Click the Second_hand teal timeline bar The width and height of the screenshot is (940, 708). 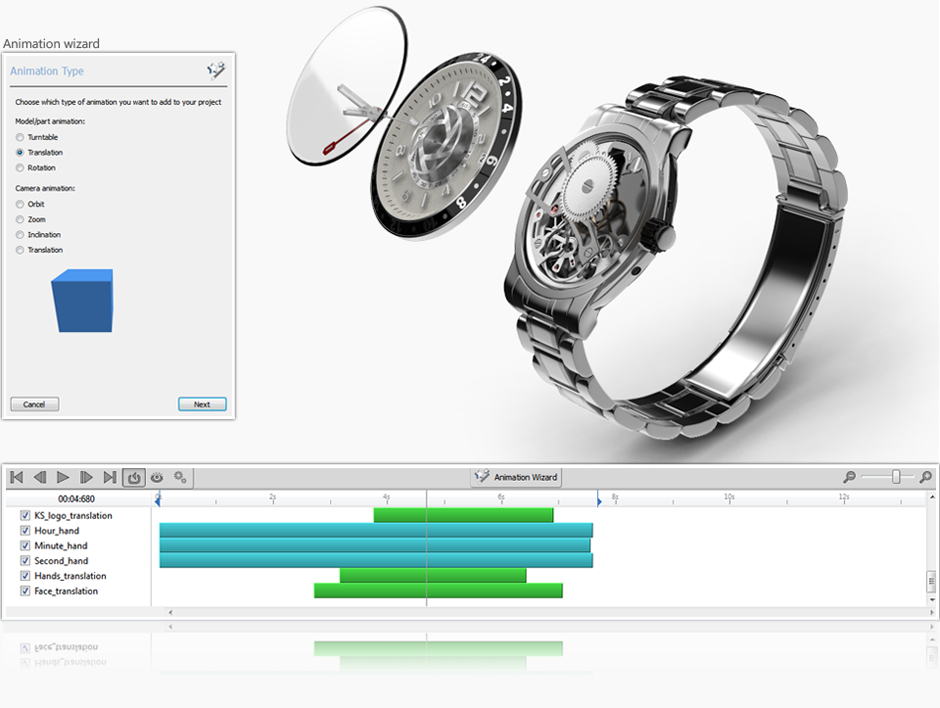point(376,560)
